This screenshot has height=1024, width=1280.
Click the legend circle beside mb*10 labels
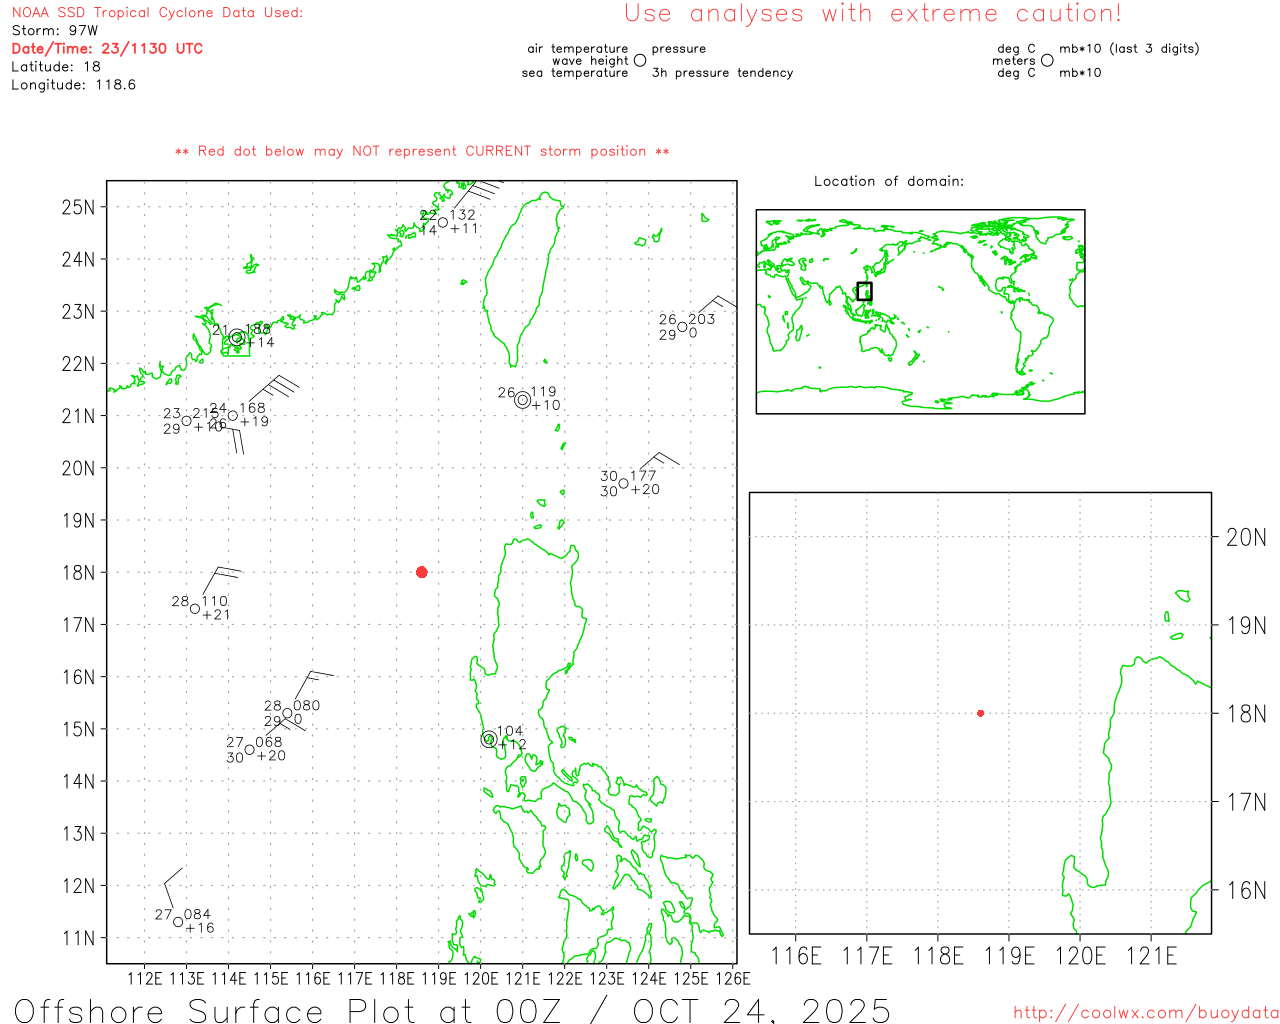(1047, 61)
